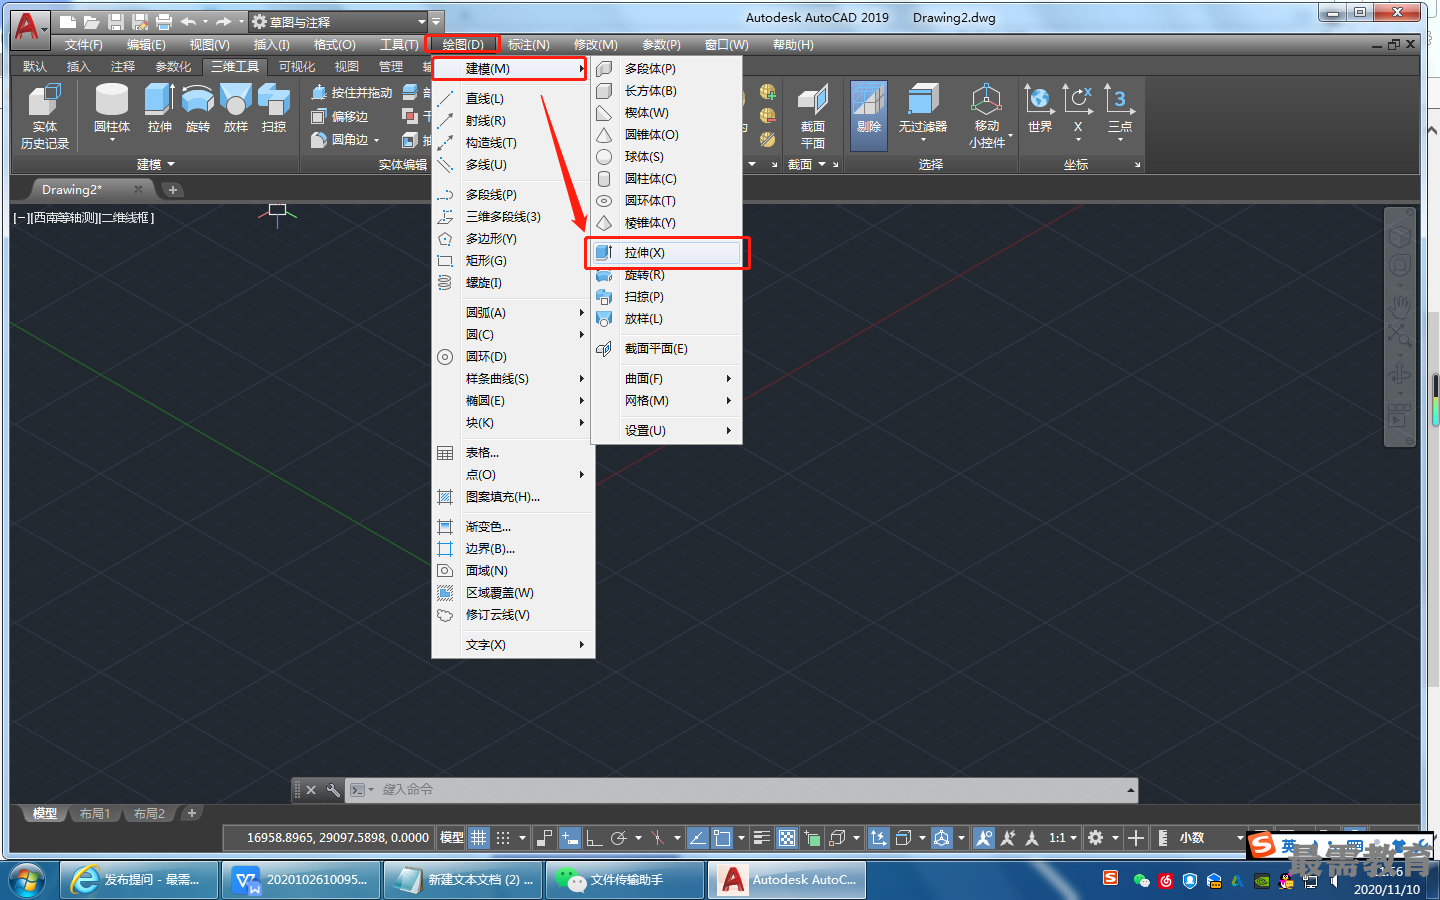1440x900 pixels.
Task: Switch to the 可视化 ribbon tab
Action: coord(297,67)
